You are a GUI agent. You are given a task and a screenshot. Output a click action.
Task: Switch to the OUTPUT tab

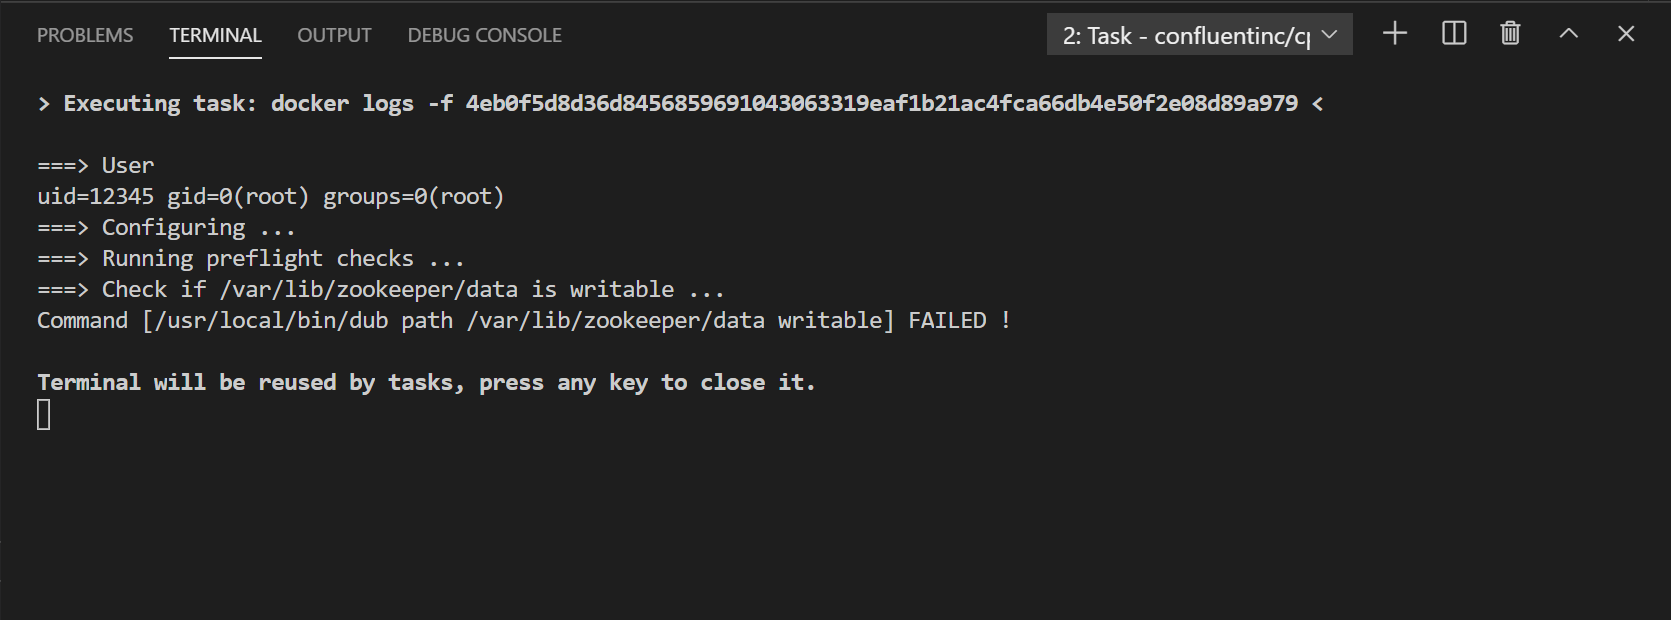click(333, 34)
